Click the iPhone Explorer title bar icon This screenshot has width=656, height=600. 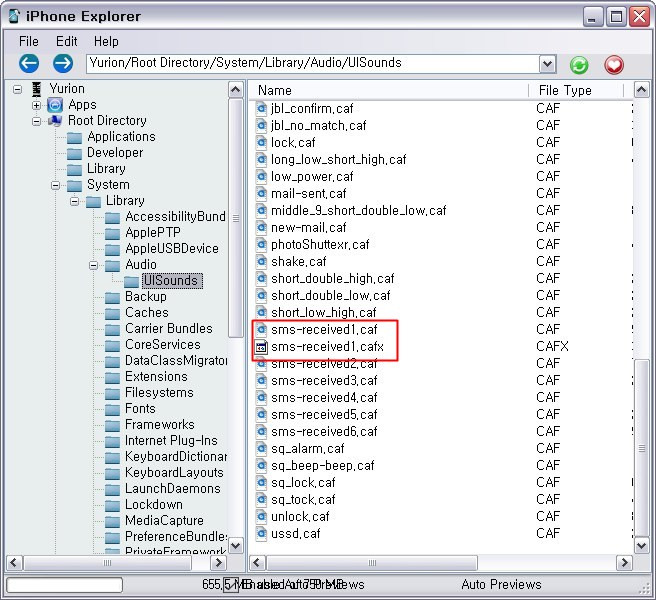click(x=14, y=16)
